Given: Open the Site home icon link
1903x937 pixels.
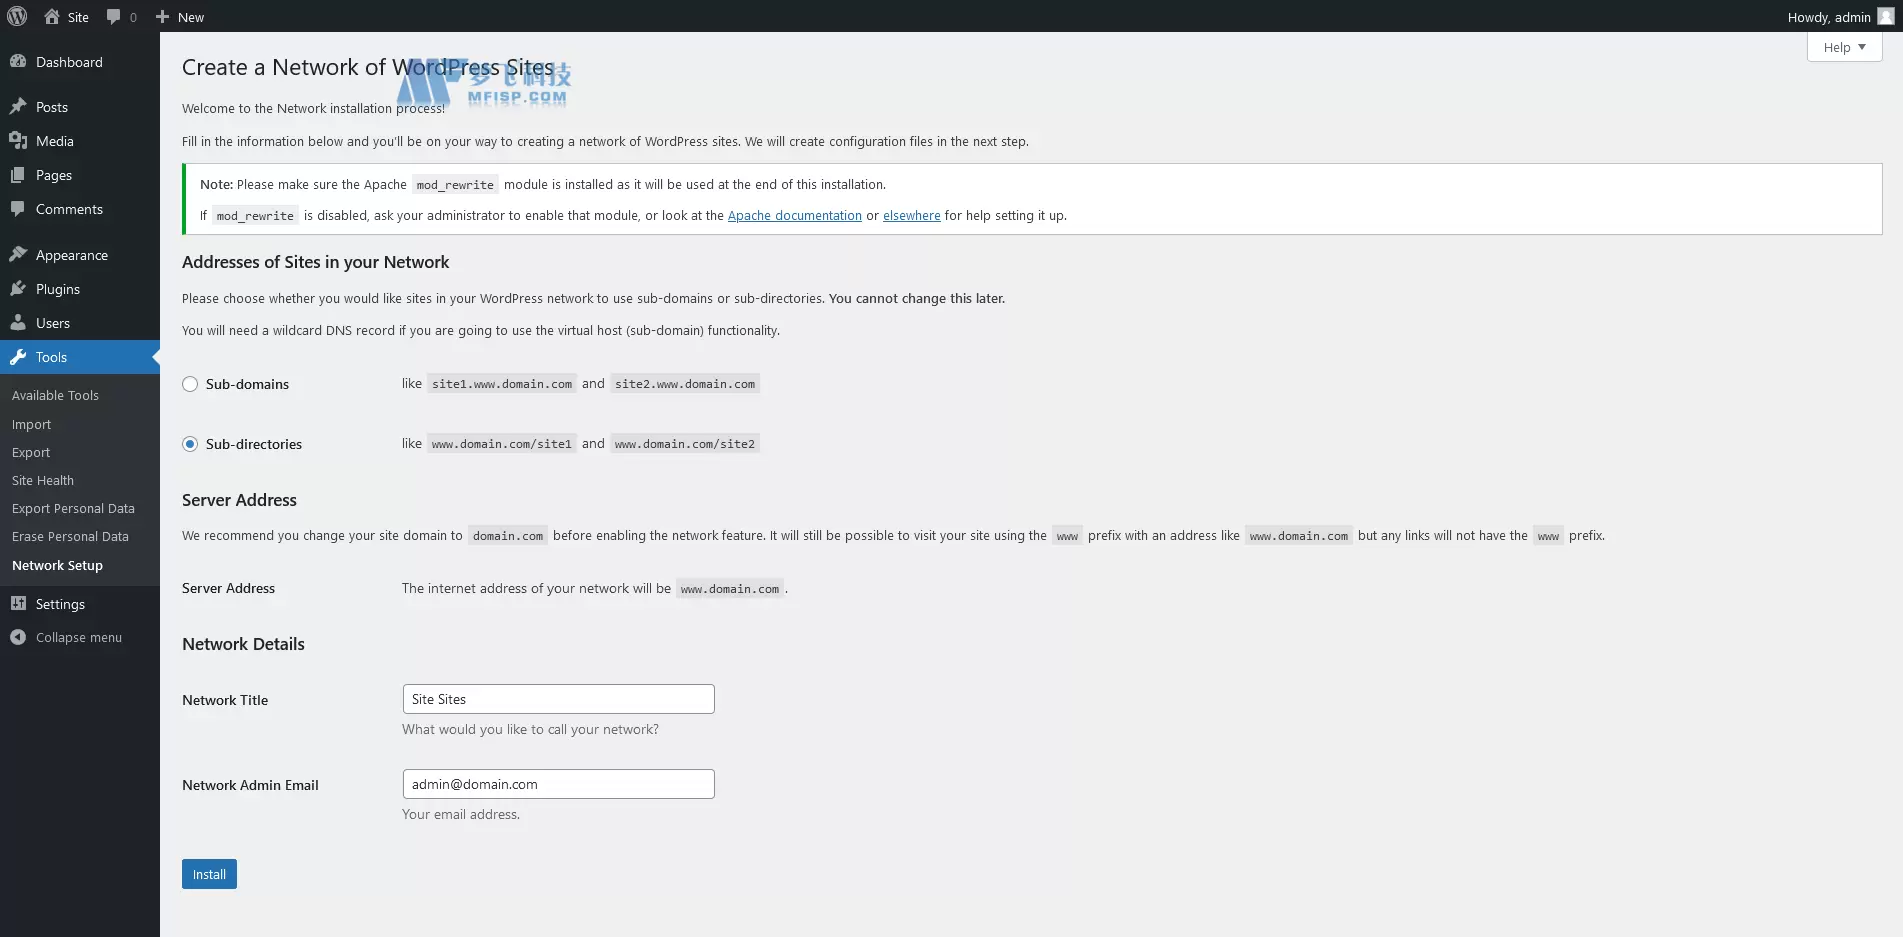Looking at the screenshot, I should [52, 16].
